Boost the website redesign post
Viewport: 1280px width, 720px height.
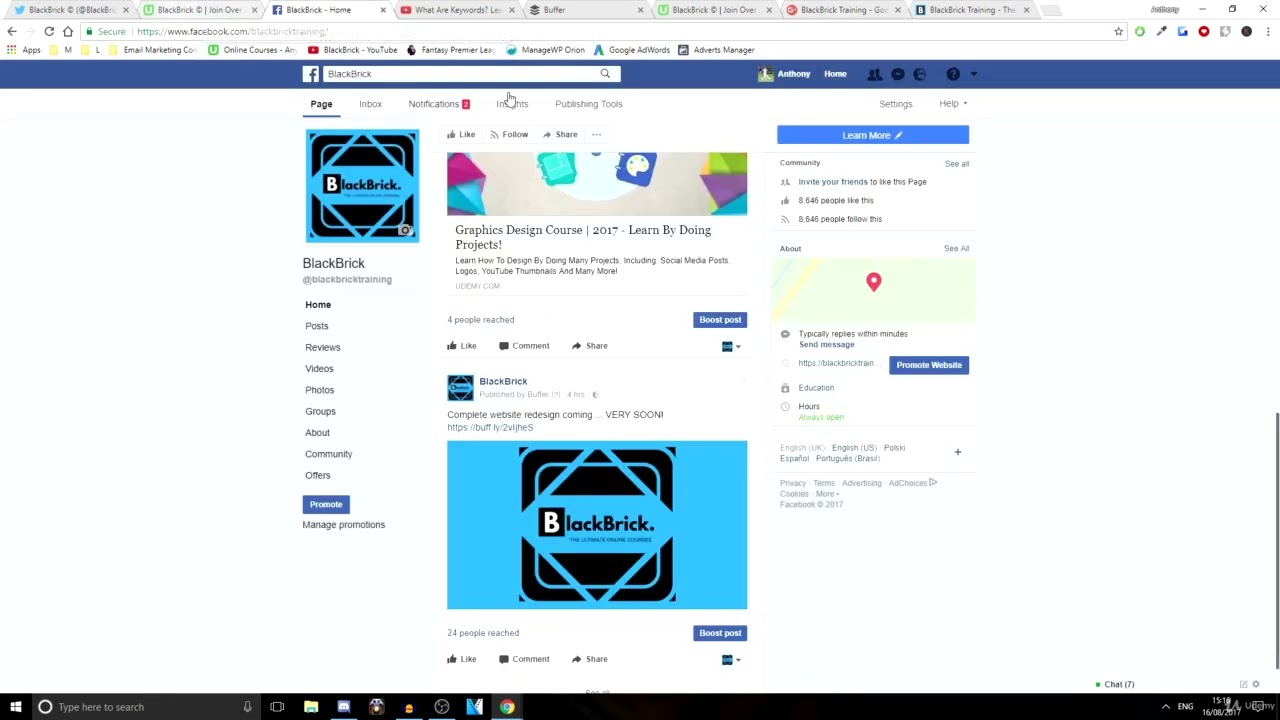click(x=720, y=633)
